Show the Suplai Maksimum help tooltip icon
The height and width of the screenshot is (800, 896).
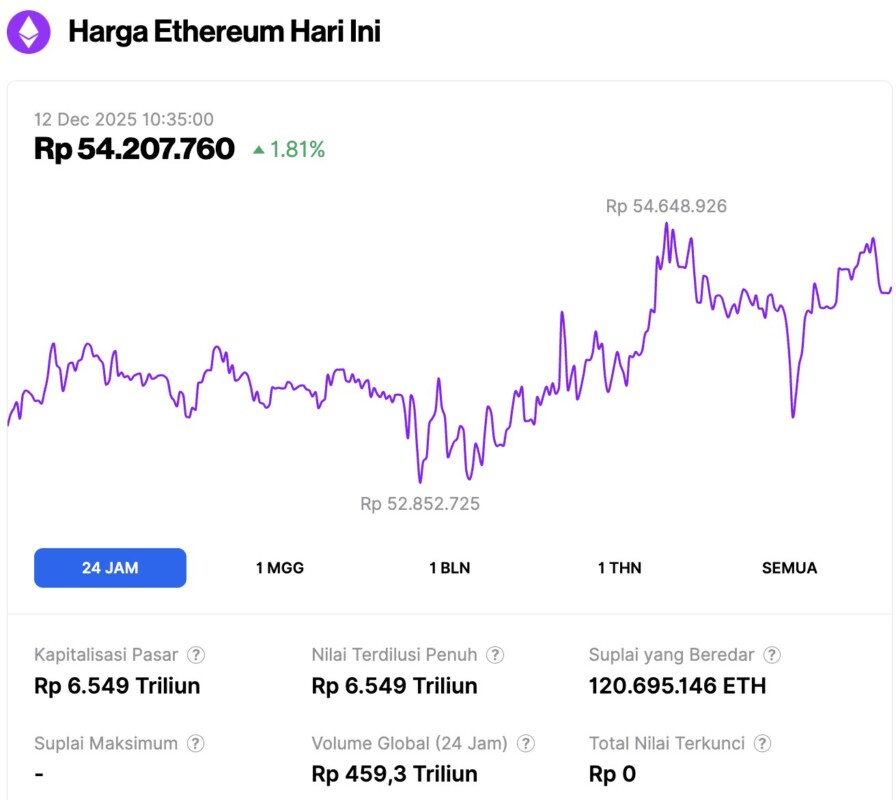click(x=197, y=743)
